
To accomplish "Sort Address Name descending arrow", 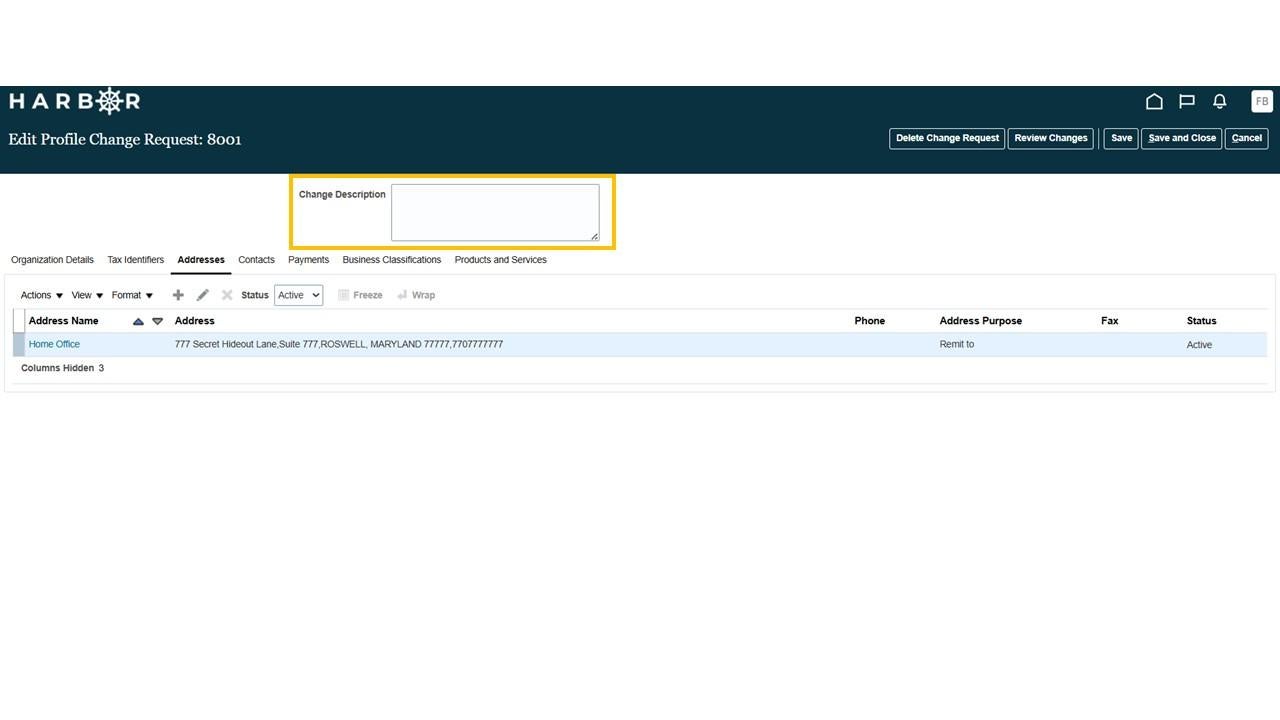I will coord(157,321).
